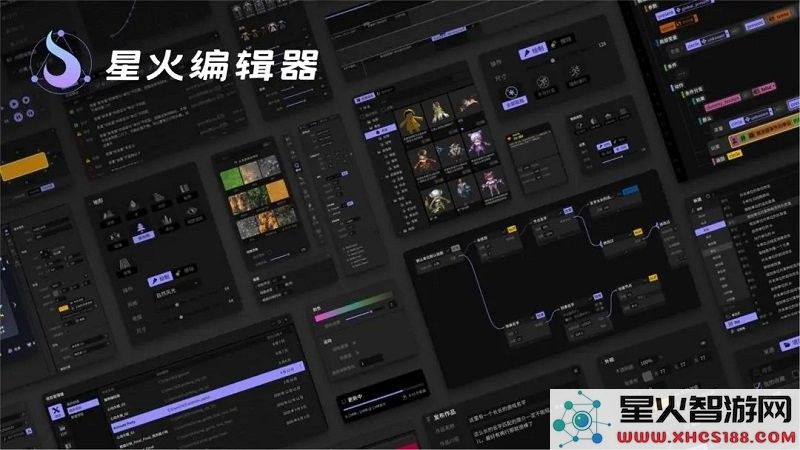Click the play button circle at far left

coord(14,104)
